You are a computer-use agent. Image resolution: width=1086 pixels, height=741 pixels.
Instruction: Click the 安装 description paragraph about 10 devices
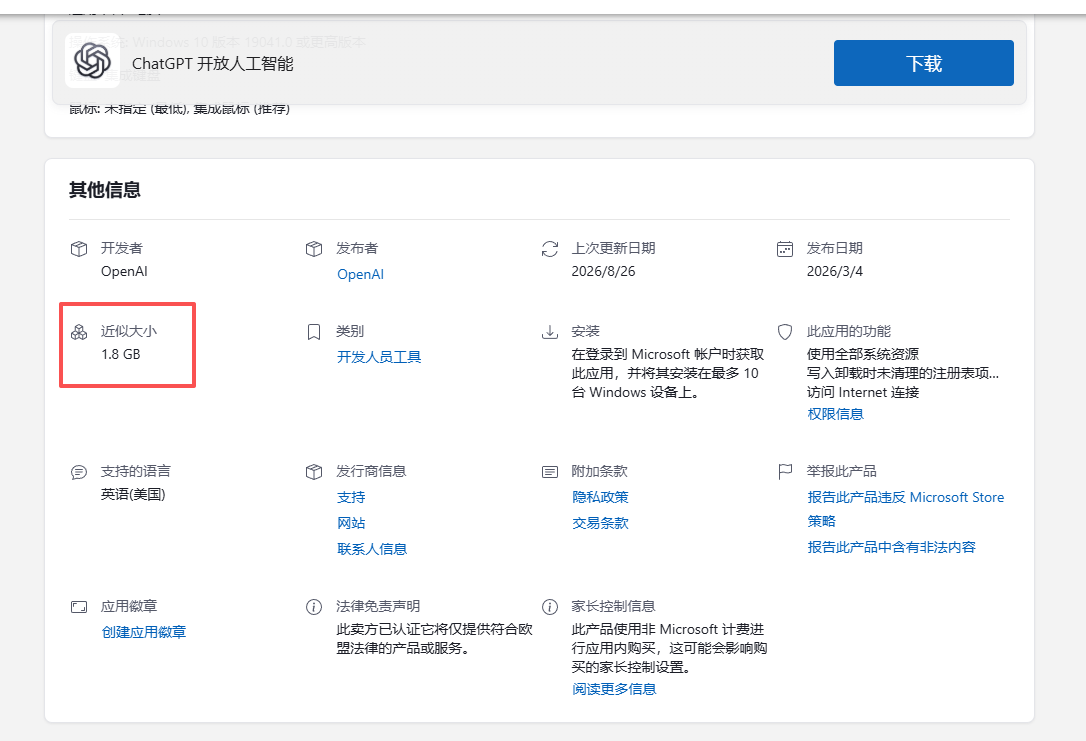[667, 373]
